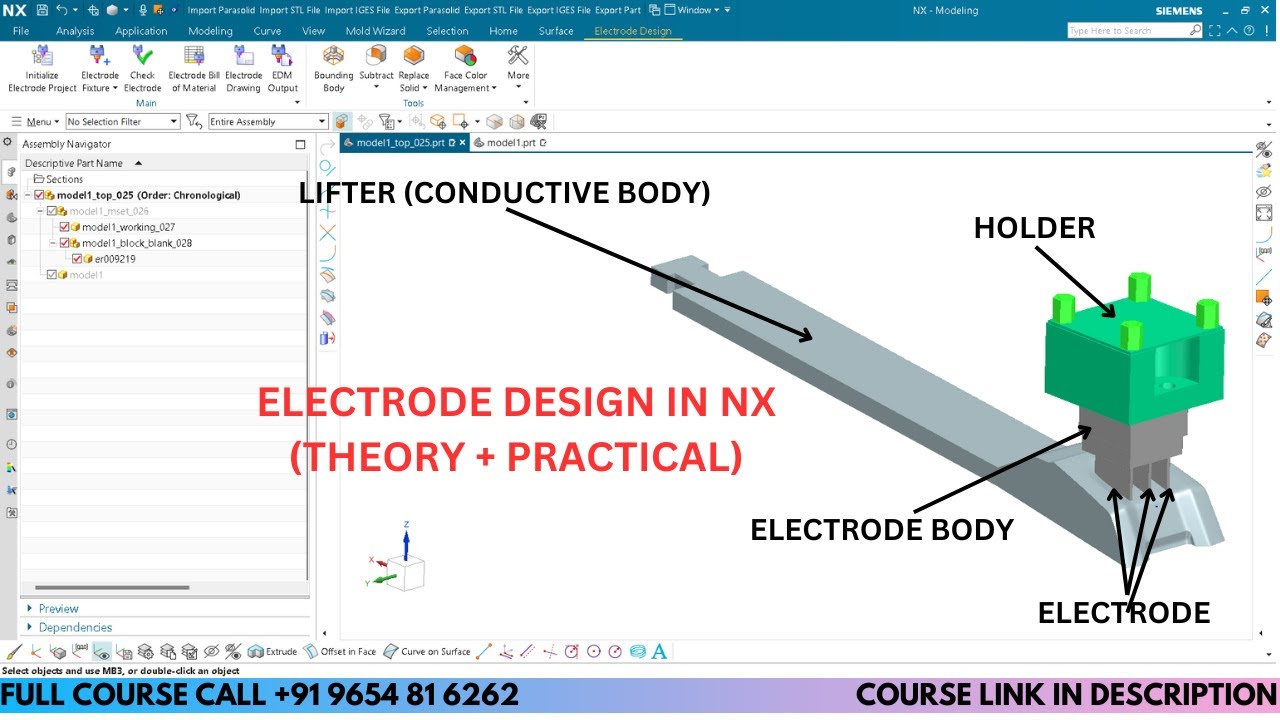This screenshot has height=720, width=1280.
Task: Click Initialize Electrode Project icon
Action: pos(42,56)
